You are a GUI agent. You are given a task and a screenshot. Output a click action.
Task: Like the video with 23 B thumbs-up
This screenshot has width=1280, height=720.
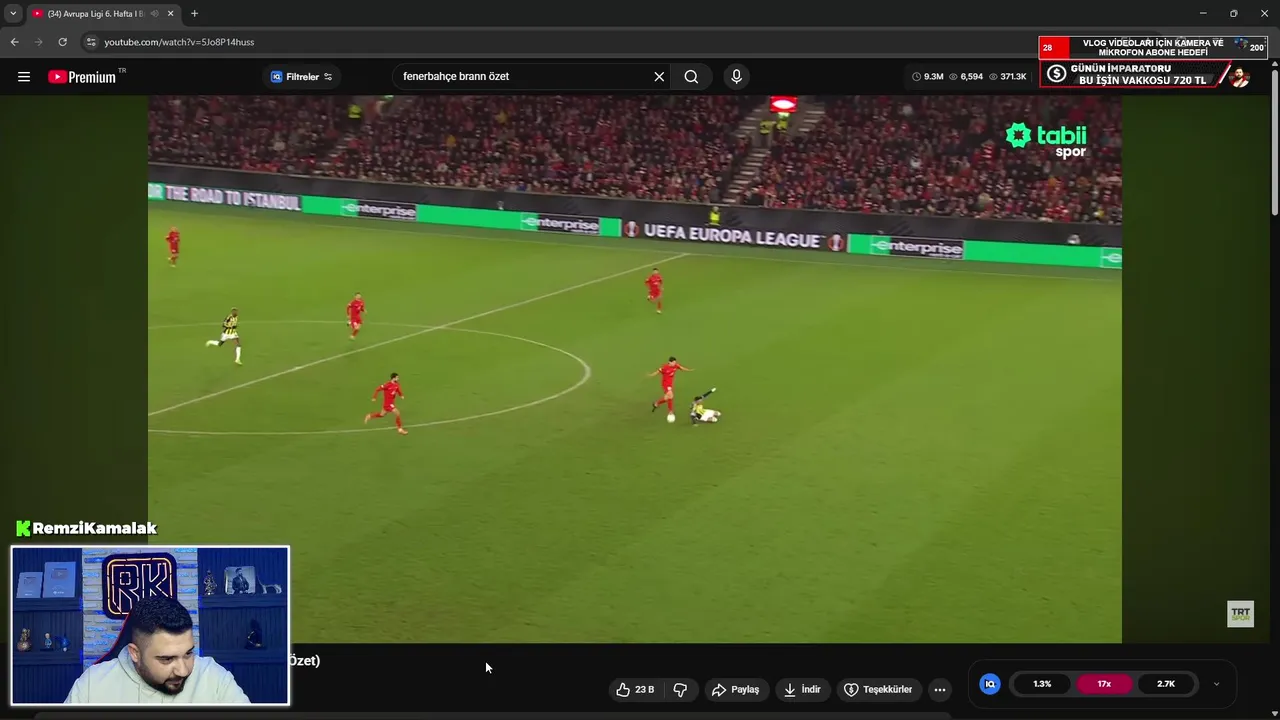[635, 689]
